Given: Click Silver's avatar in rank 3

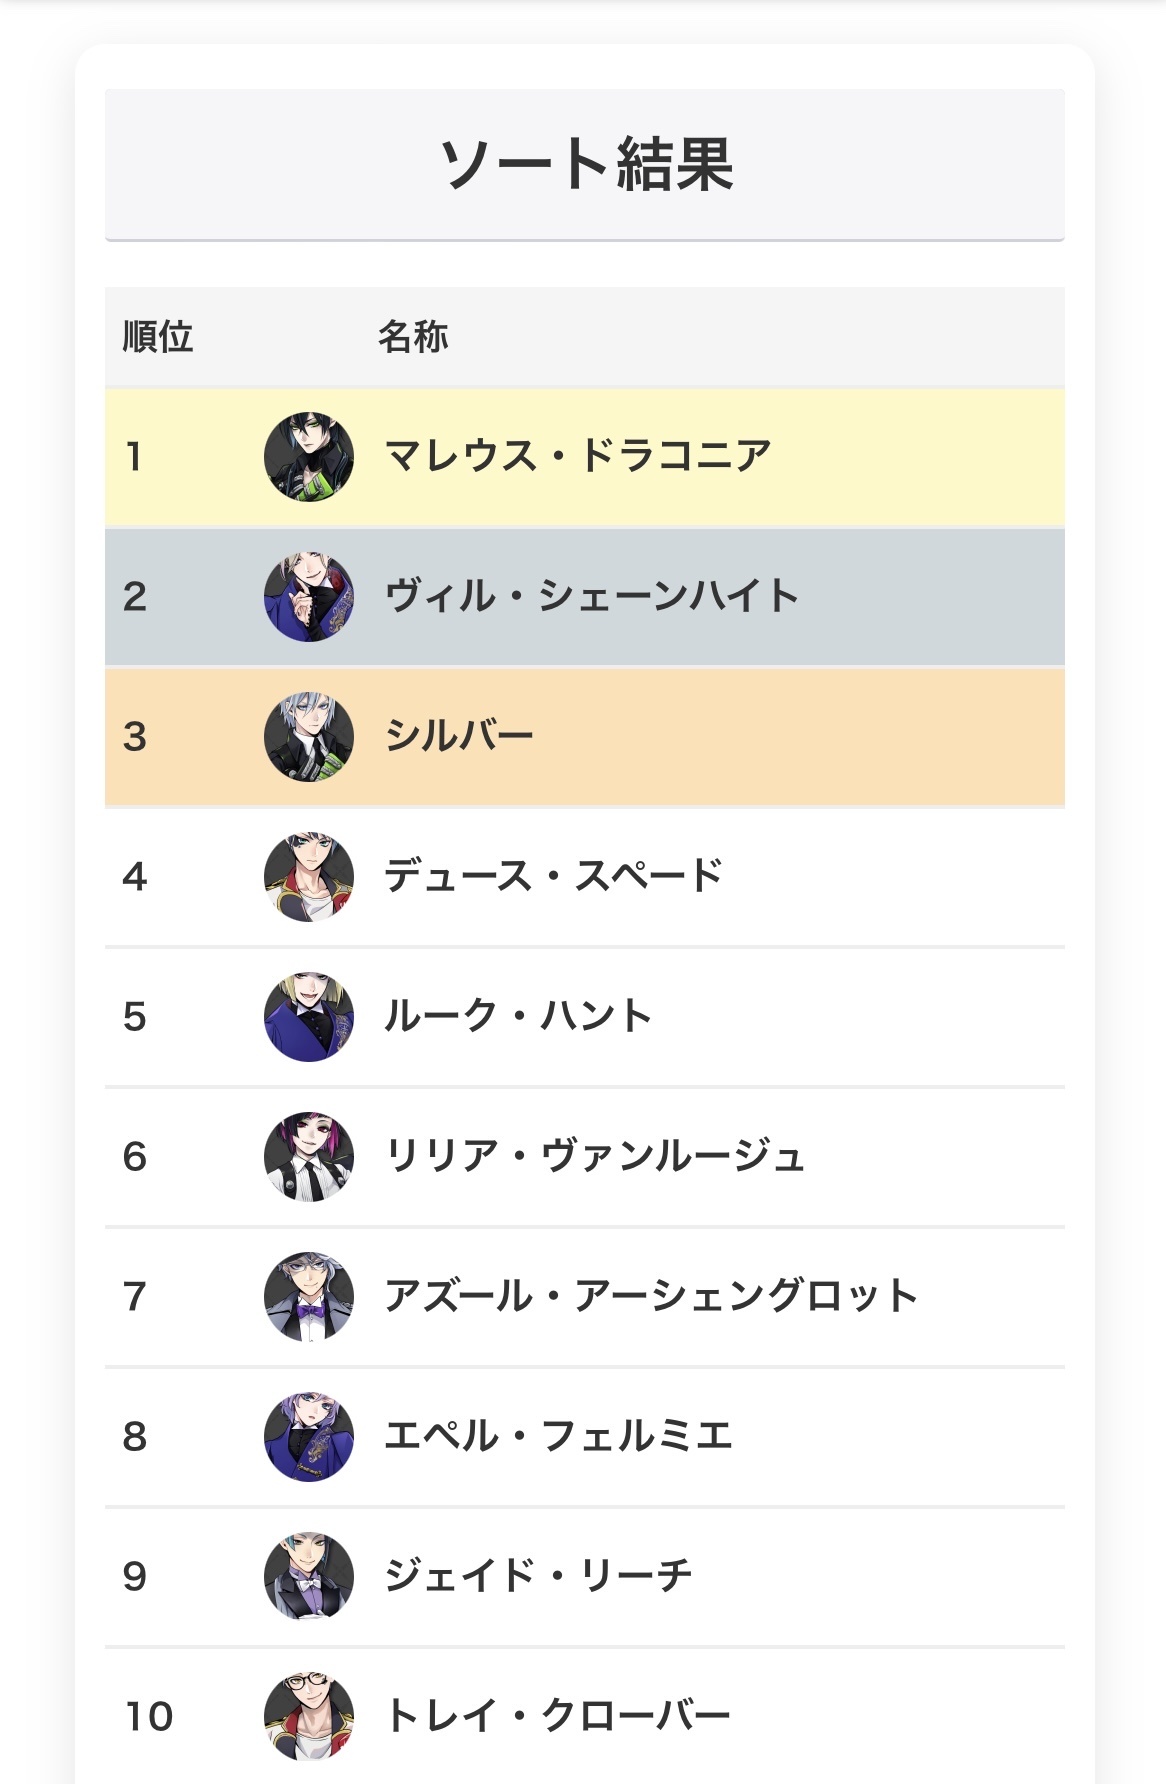Looking at the screenshot, I should (x=309, y=737).
